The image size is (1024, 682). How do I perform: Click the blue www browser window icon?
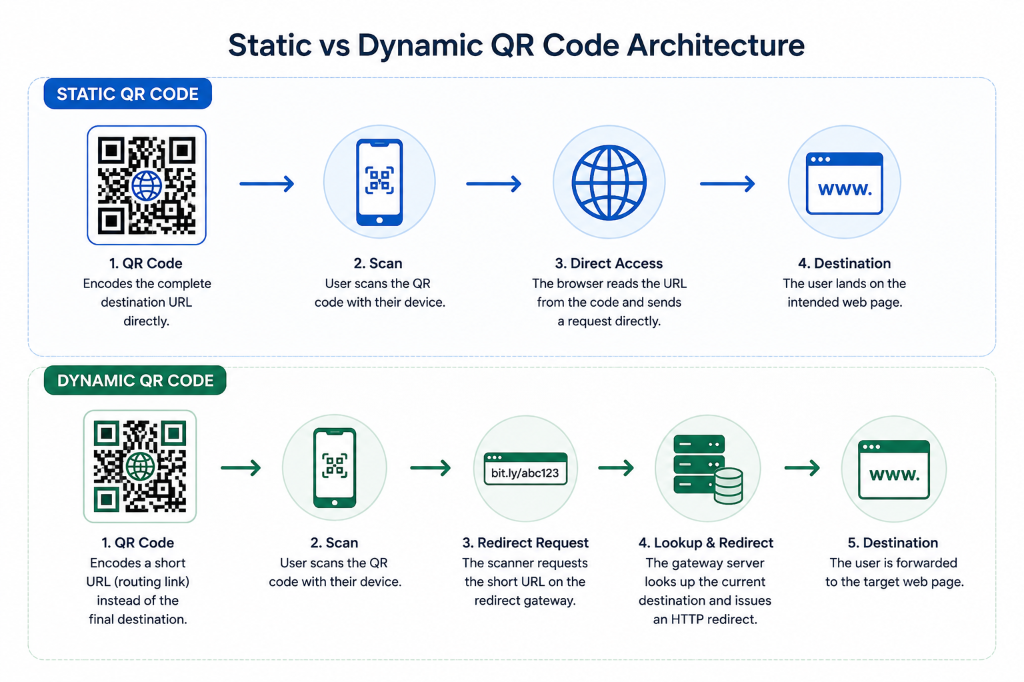pyautogui.click(x=844, y=183)
